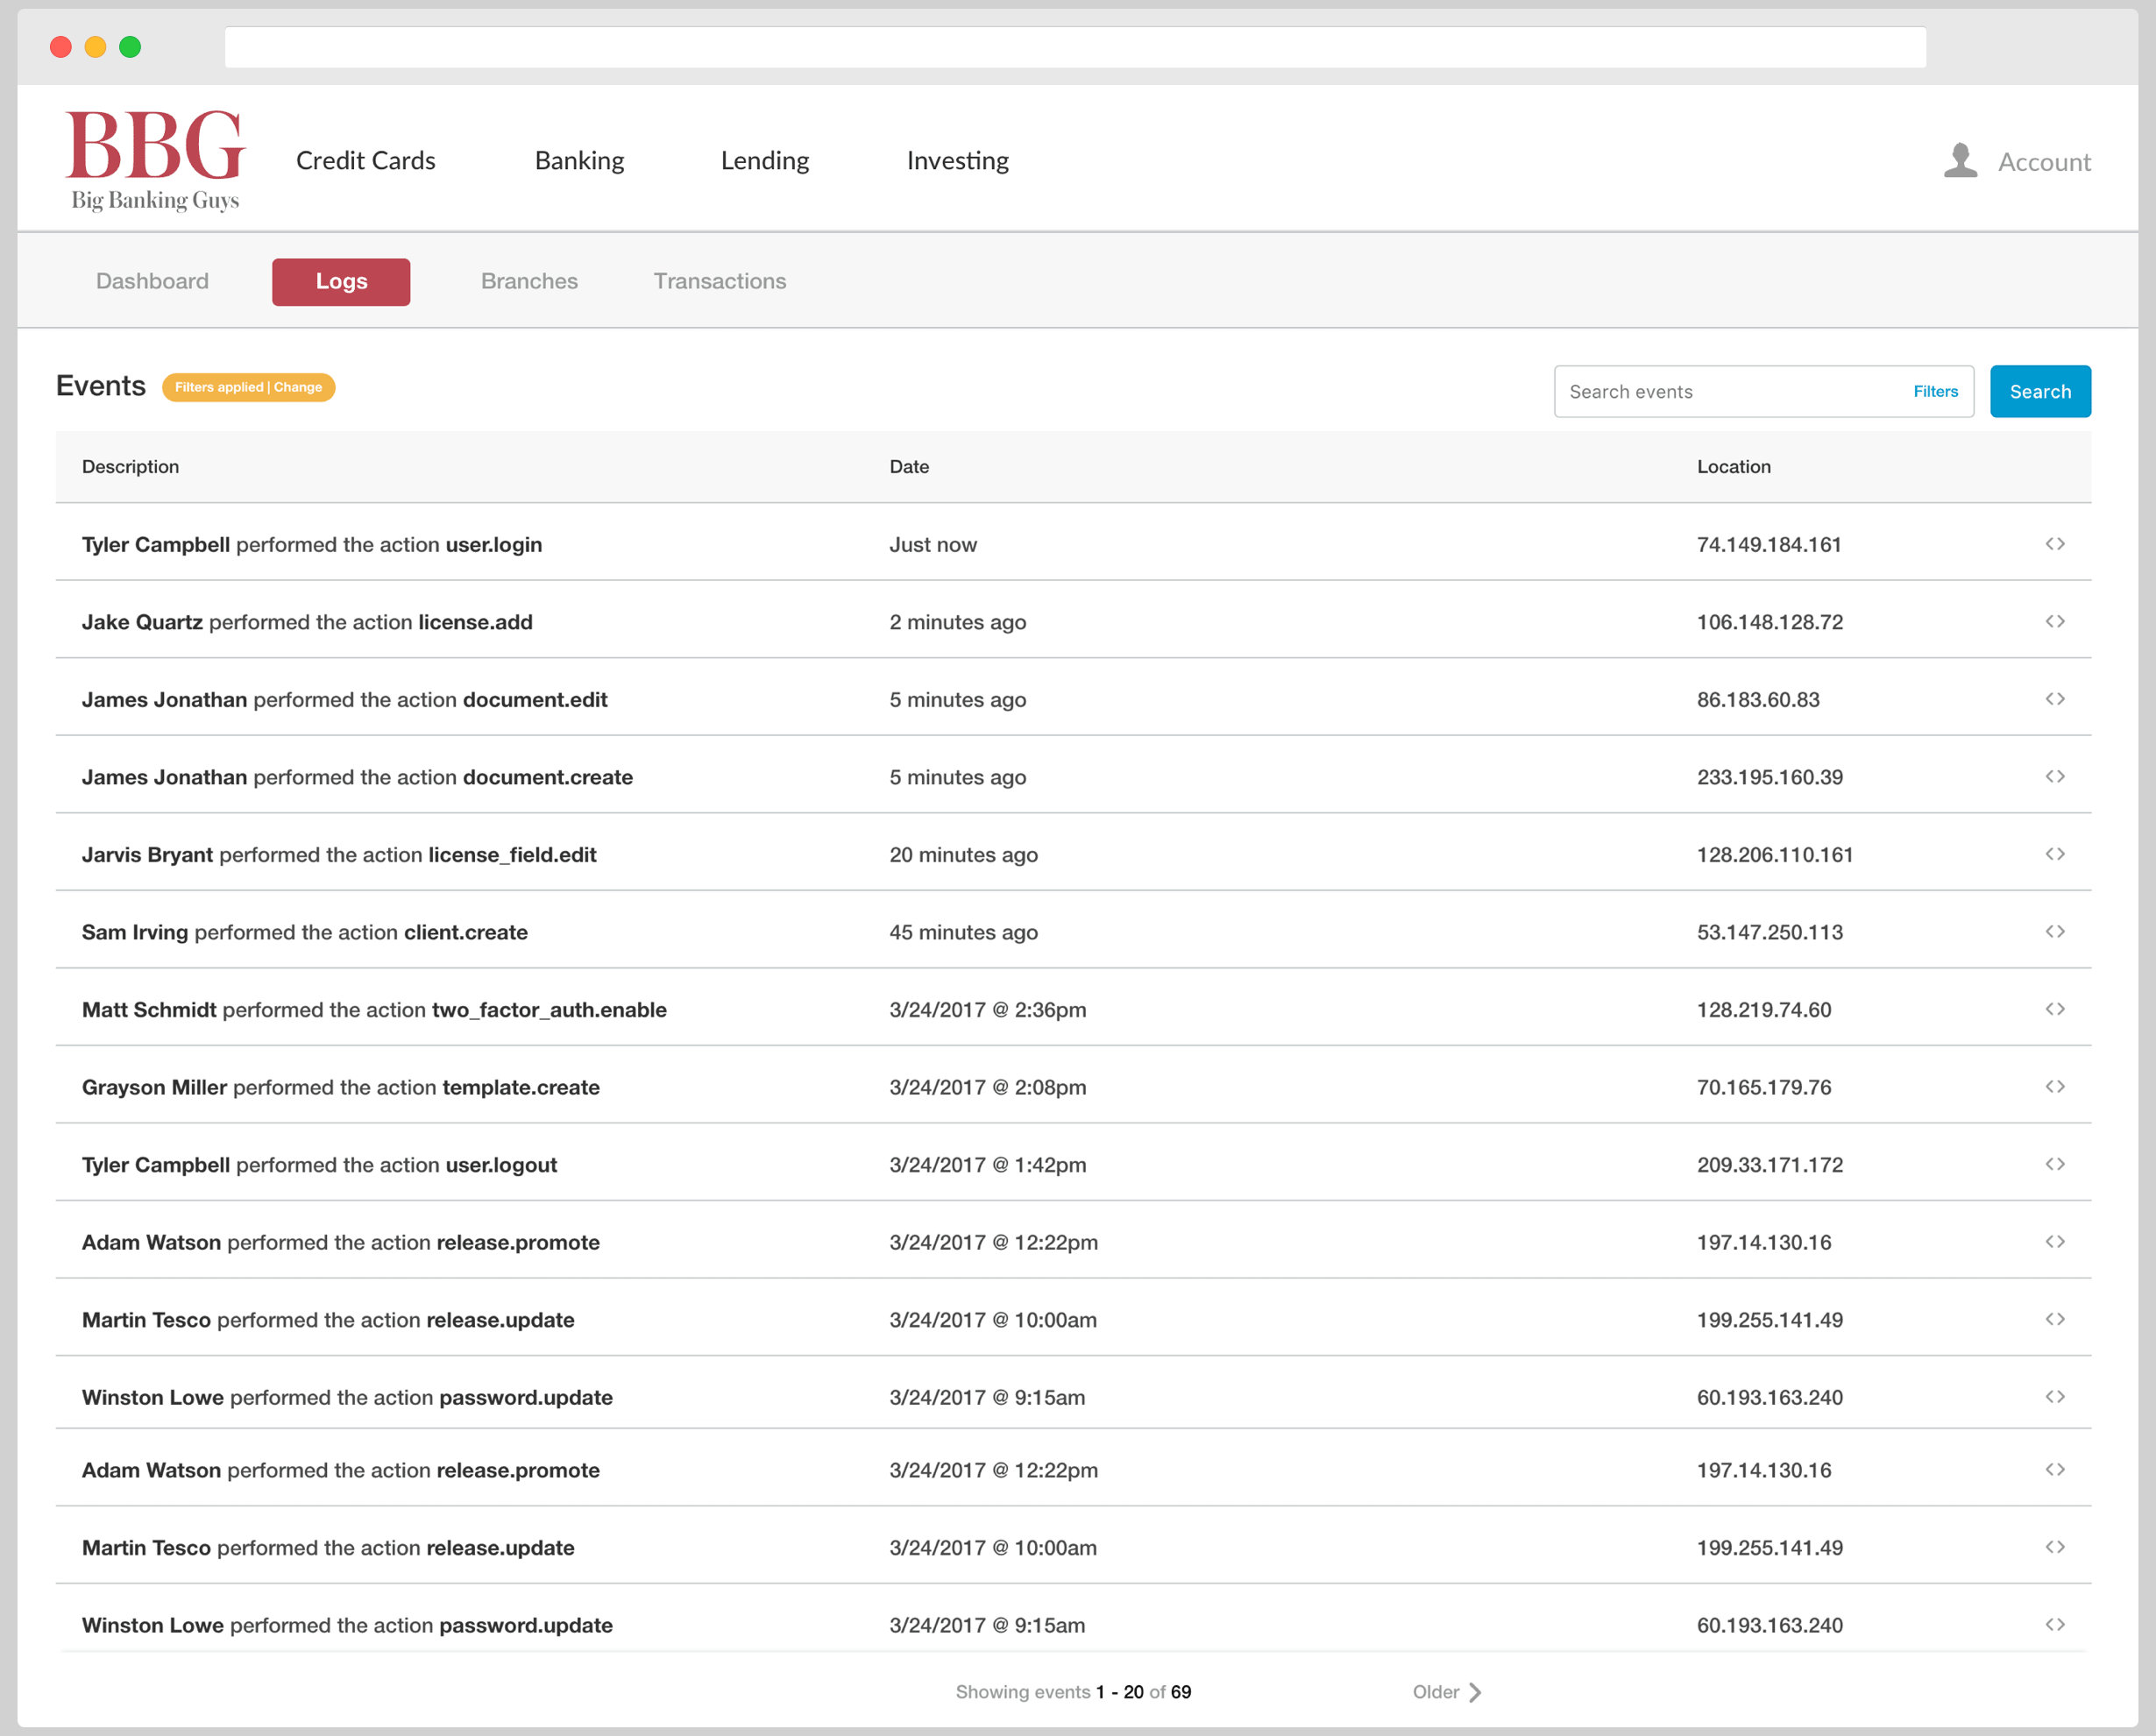Open Filters from the search bar
2156x1736 pixels.
click(x=1935, y=391)
